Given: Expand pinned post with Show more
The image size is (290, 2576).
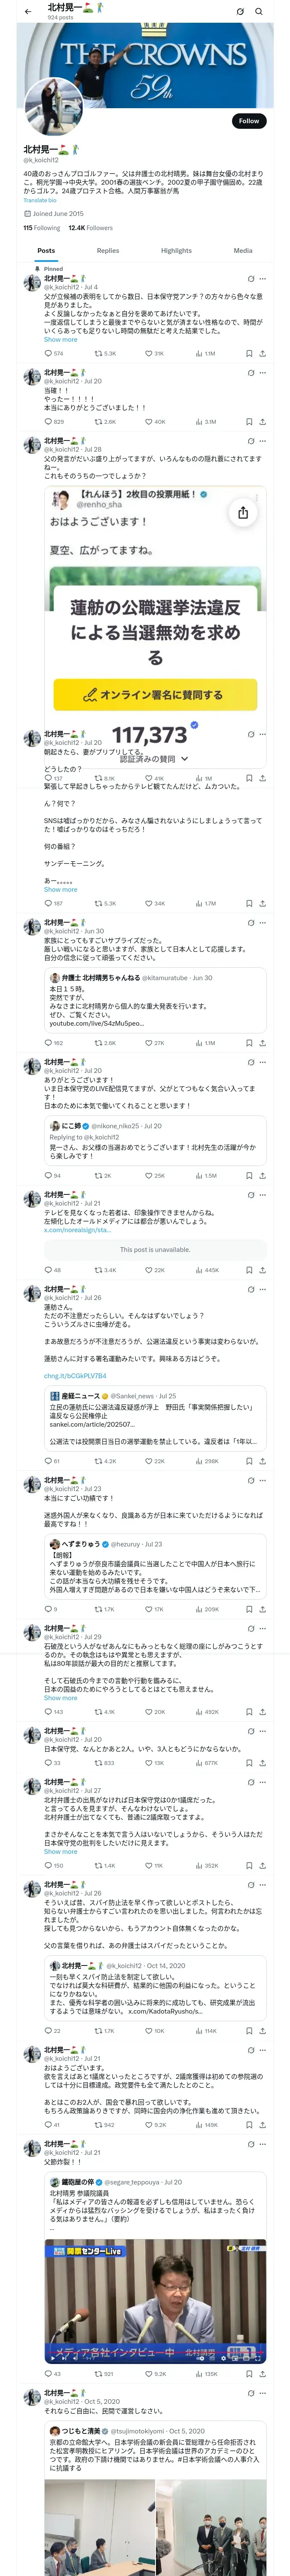Looking at the screenshot, I should 60,340.
